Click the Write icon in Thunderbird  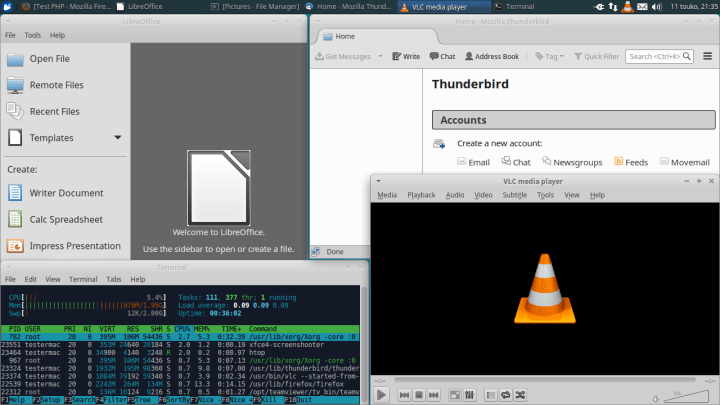click(397, 57)
